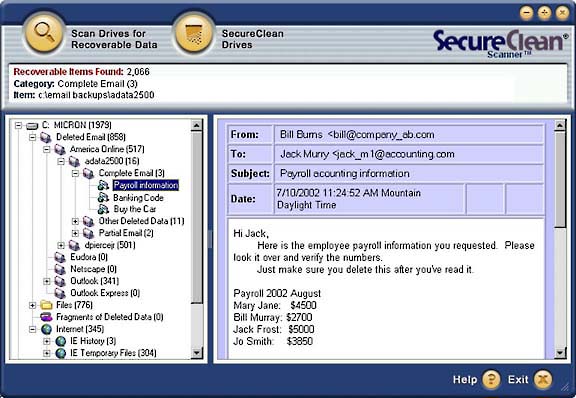
Task: Collapse the Internet node
Action: point(32,329)
